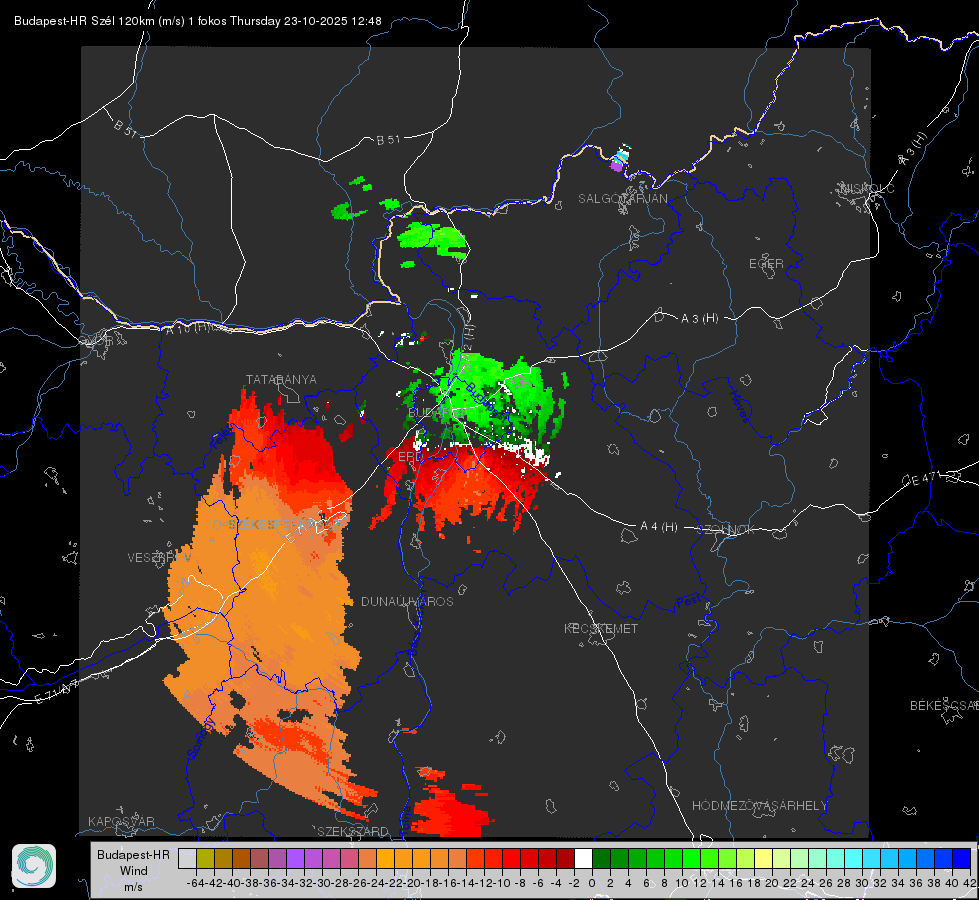Click the KECSKEMÉT city label

(x=601, y=628)
